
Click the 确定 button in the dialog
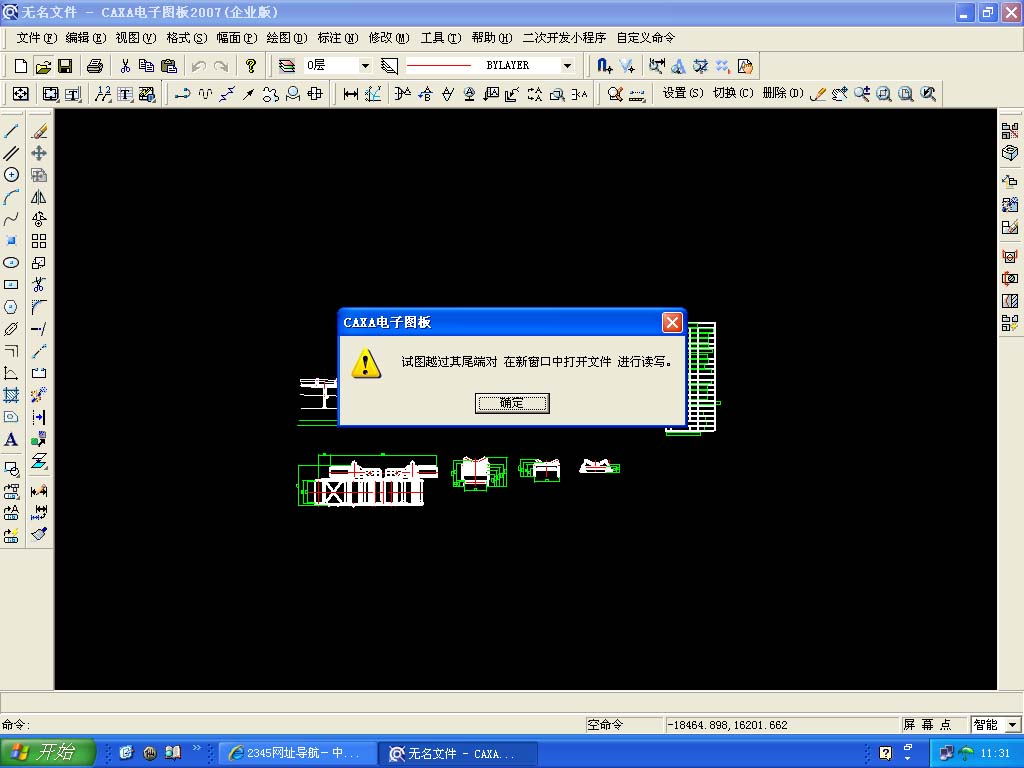[x=512, y=403]
